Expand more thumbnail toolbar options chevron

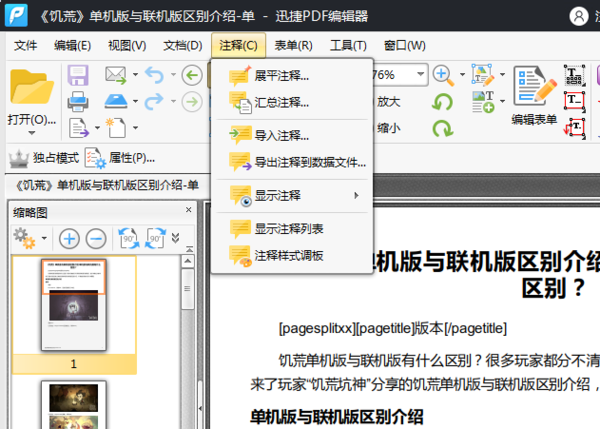pos(176,238)
